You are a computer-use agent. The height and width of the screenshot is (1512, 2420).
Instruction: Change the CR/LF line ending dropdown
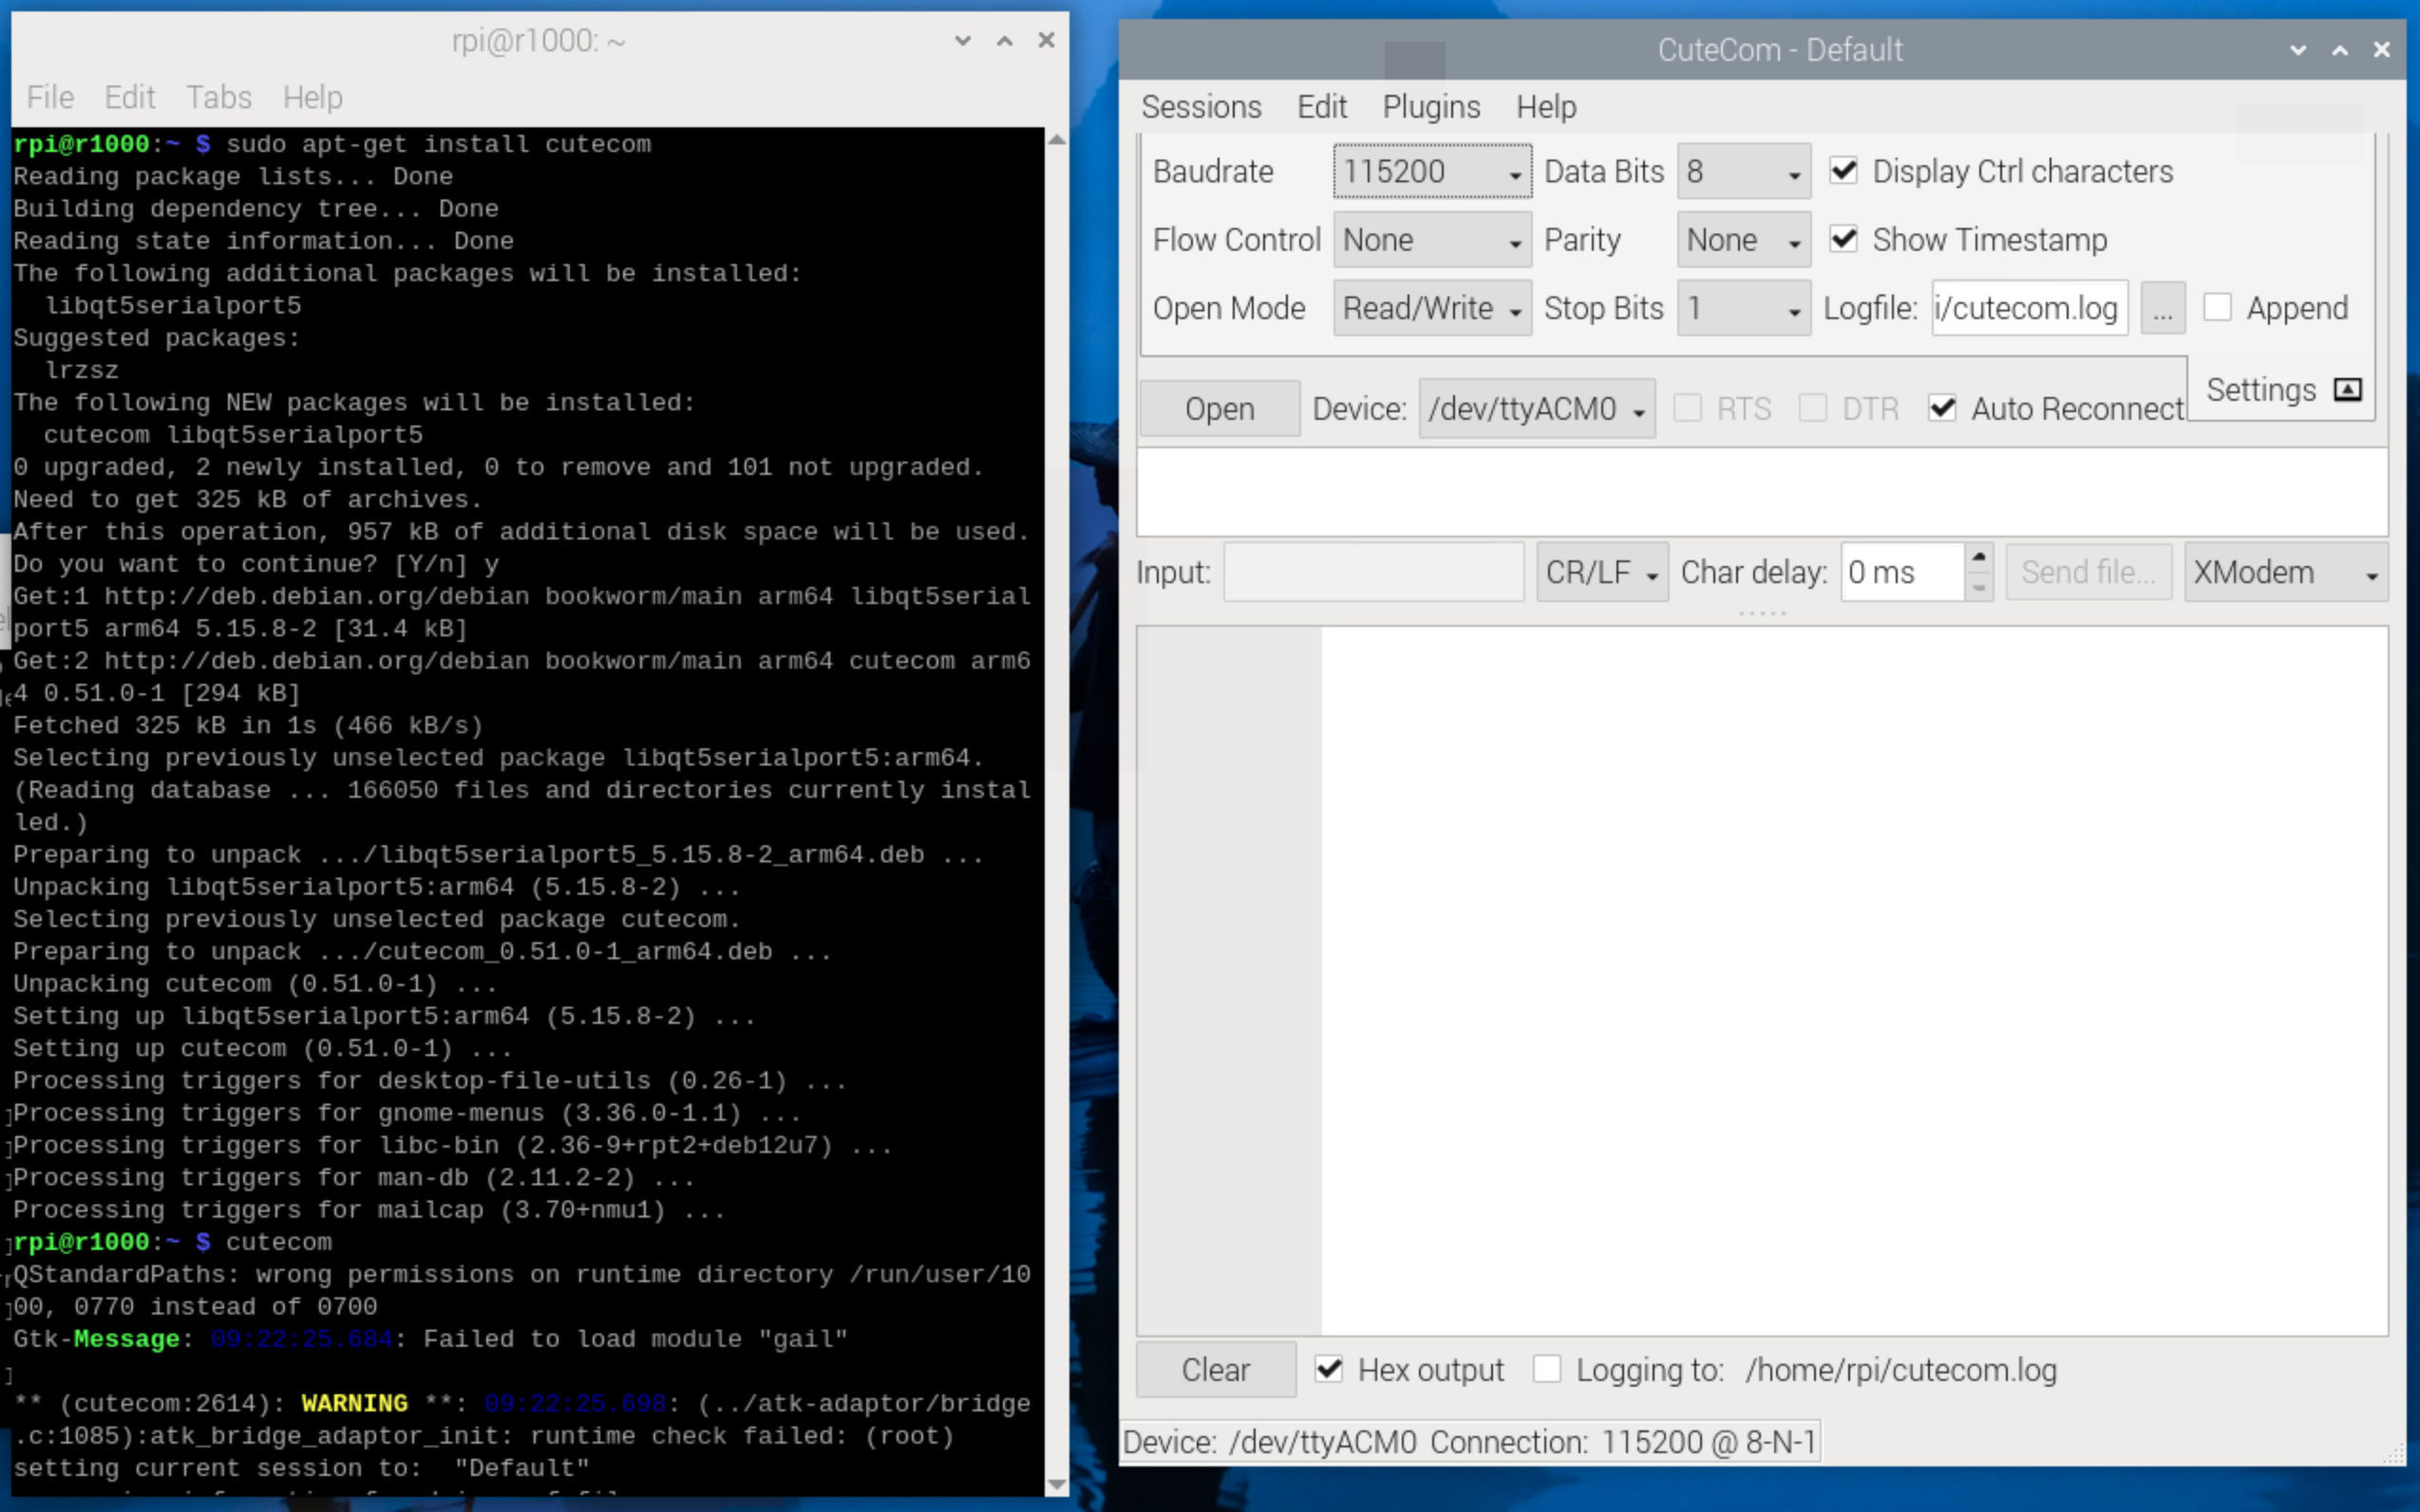pyautogui.click(x=1602, y=572)
